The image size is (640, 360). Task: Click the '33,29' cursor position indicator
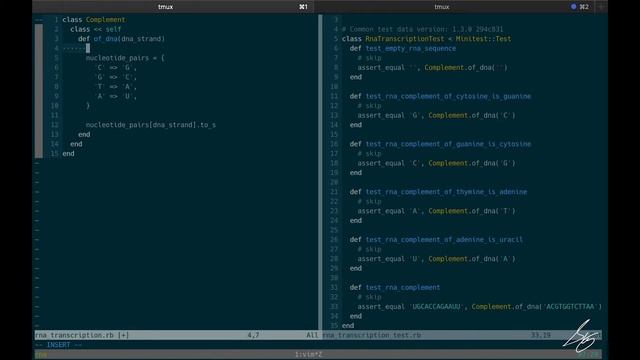click(541, 335)
